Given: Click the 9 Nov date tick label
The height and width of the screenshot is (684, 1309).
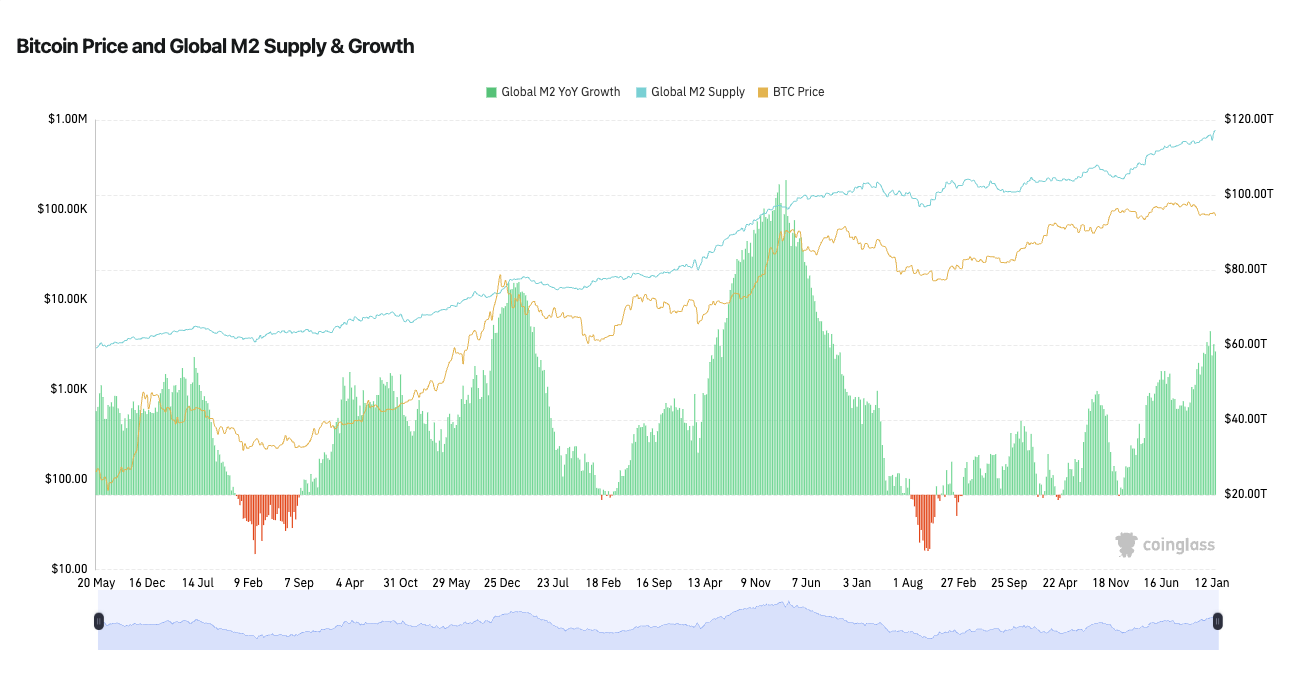Looking at the screenshot, I should [755, 582].
